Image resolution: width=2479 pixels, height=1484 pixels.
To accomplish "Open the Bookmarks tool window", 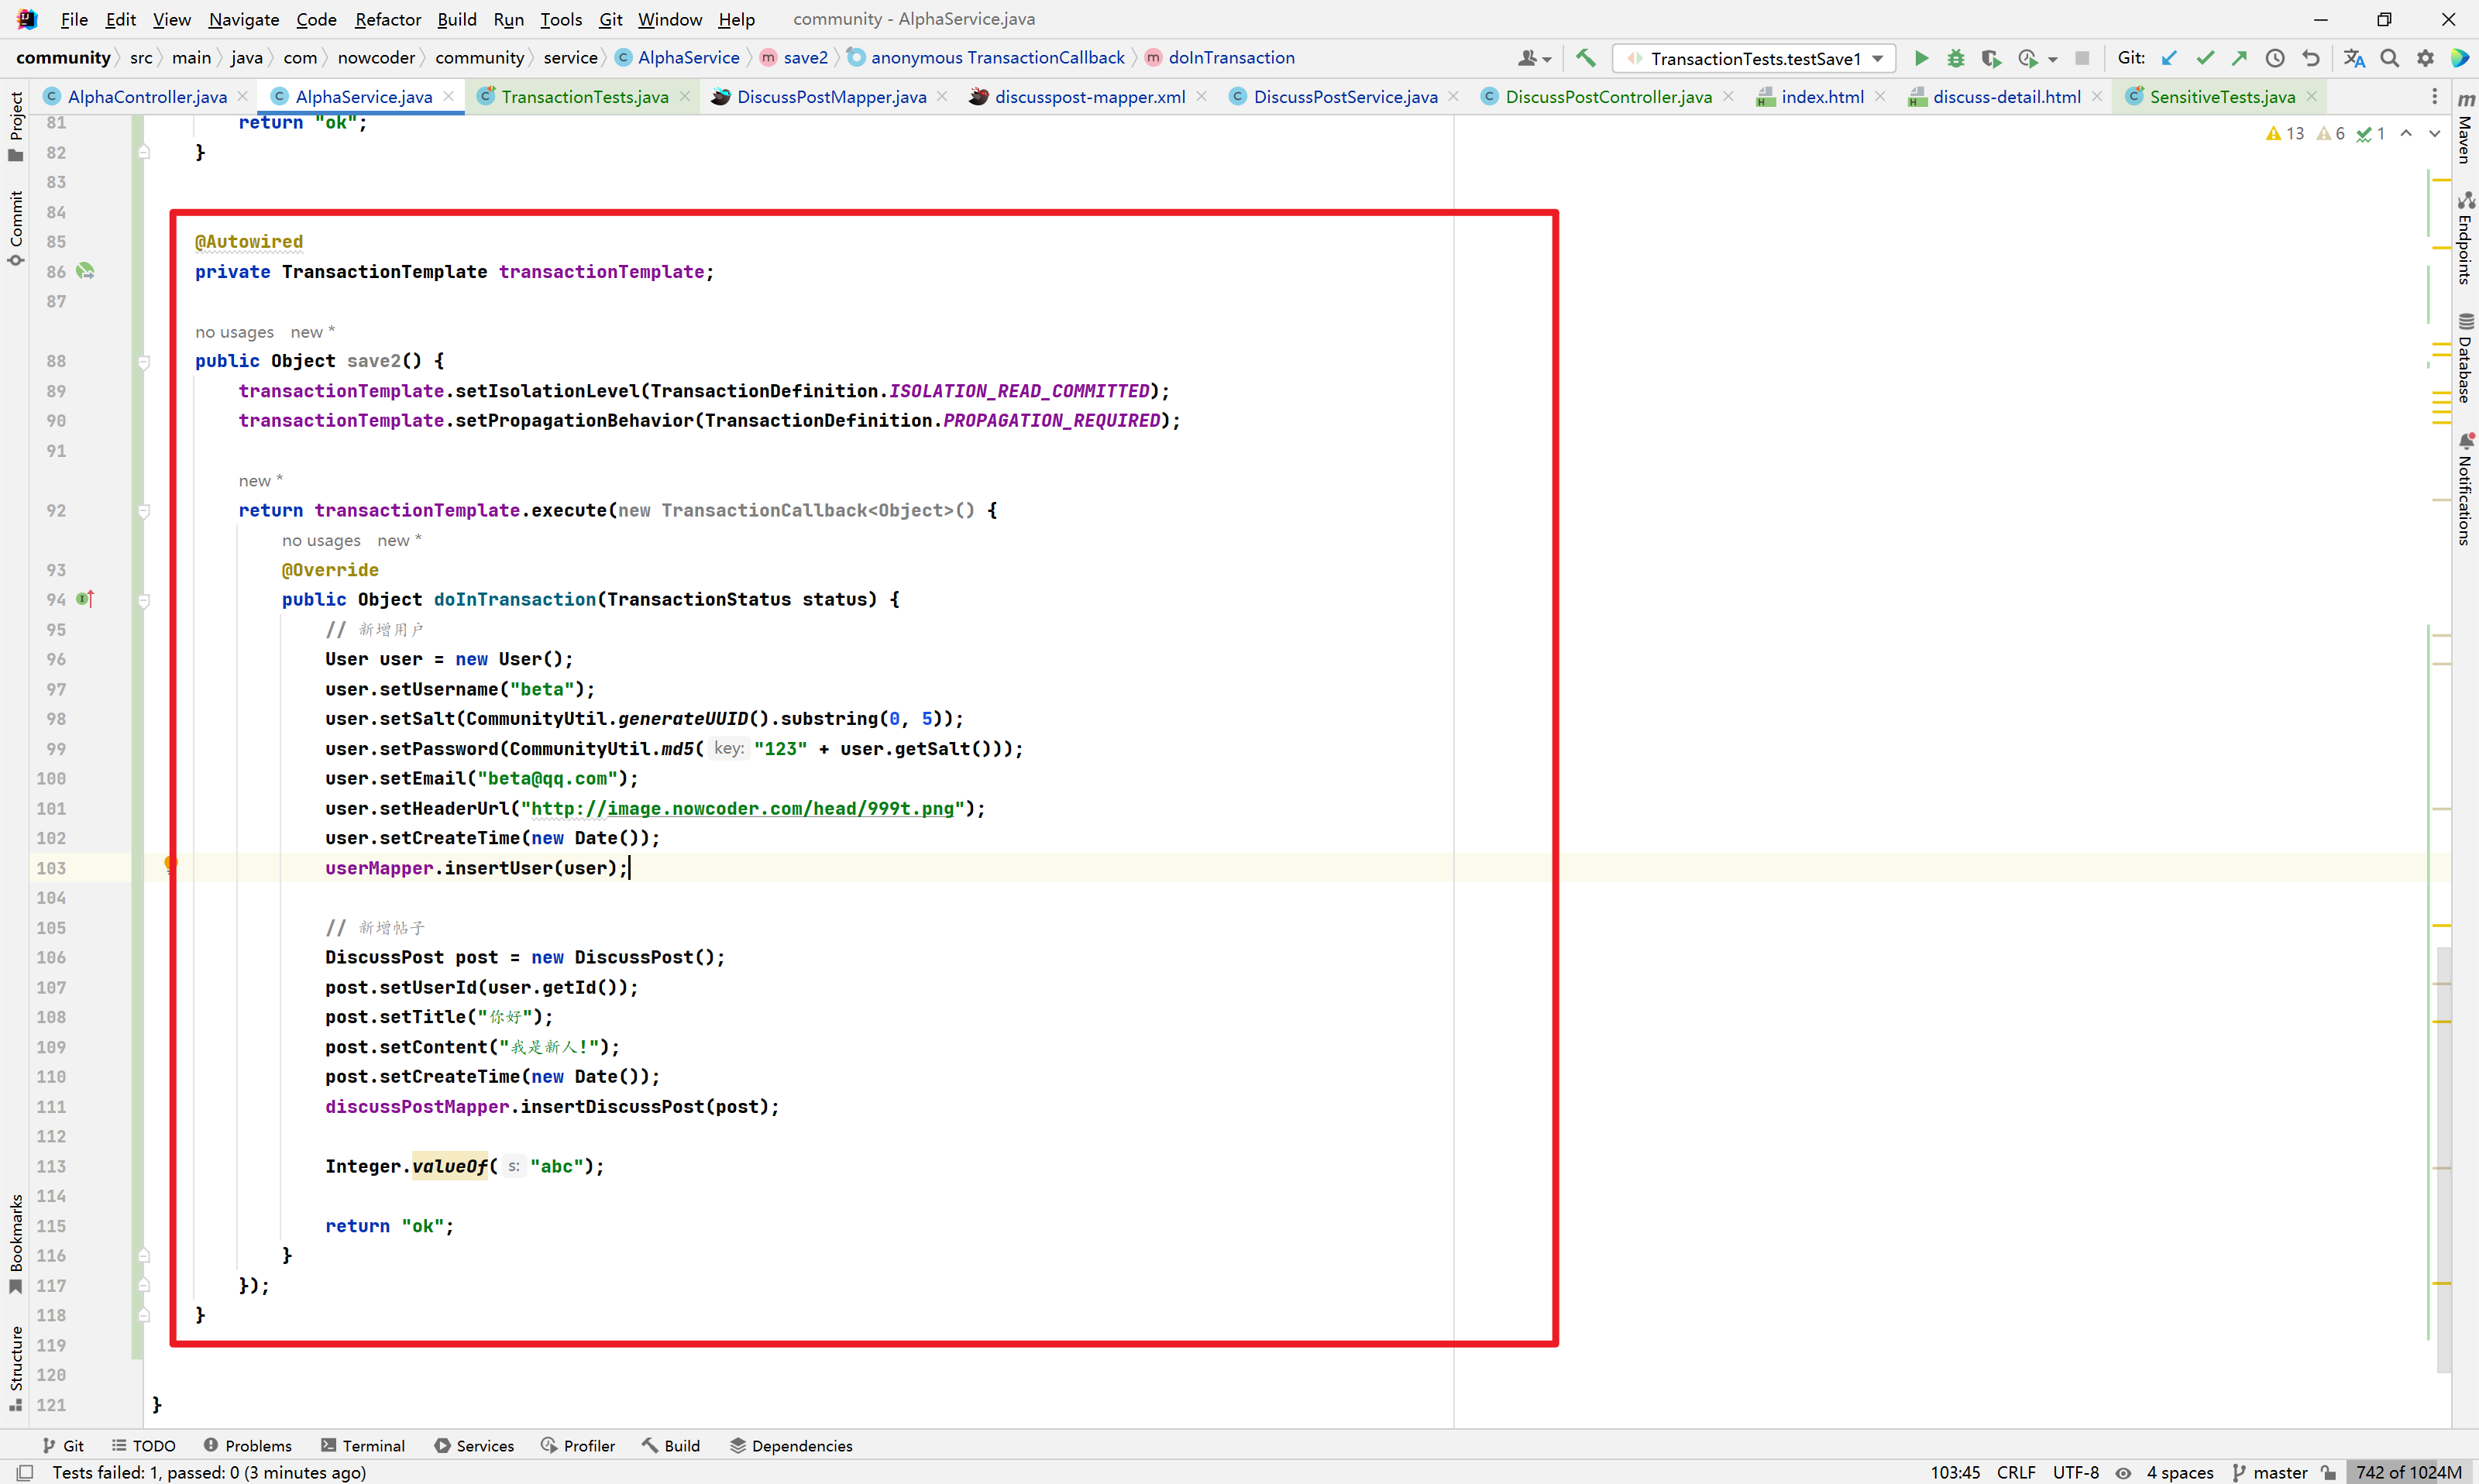I will tap(15, 1243).
